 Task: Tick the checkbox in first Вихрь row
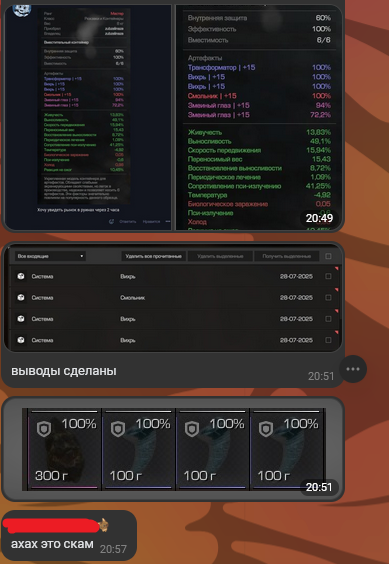(328, 276)
